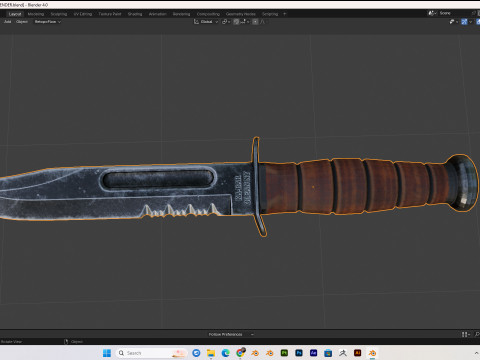480x360 pixels.
Task: Show hidden system tray icons chevron
Action: [x=476, y=353]
